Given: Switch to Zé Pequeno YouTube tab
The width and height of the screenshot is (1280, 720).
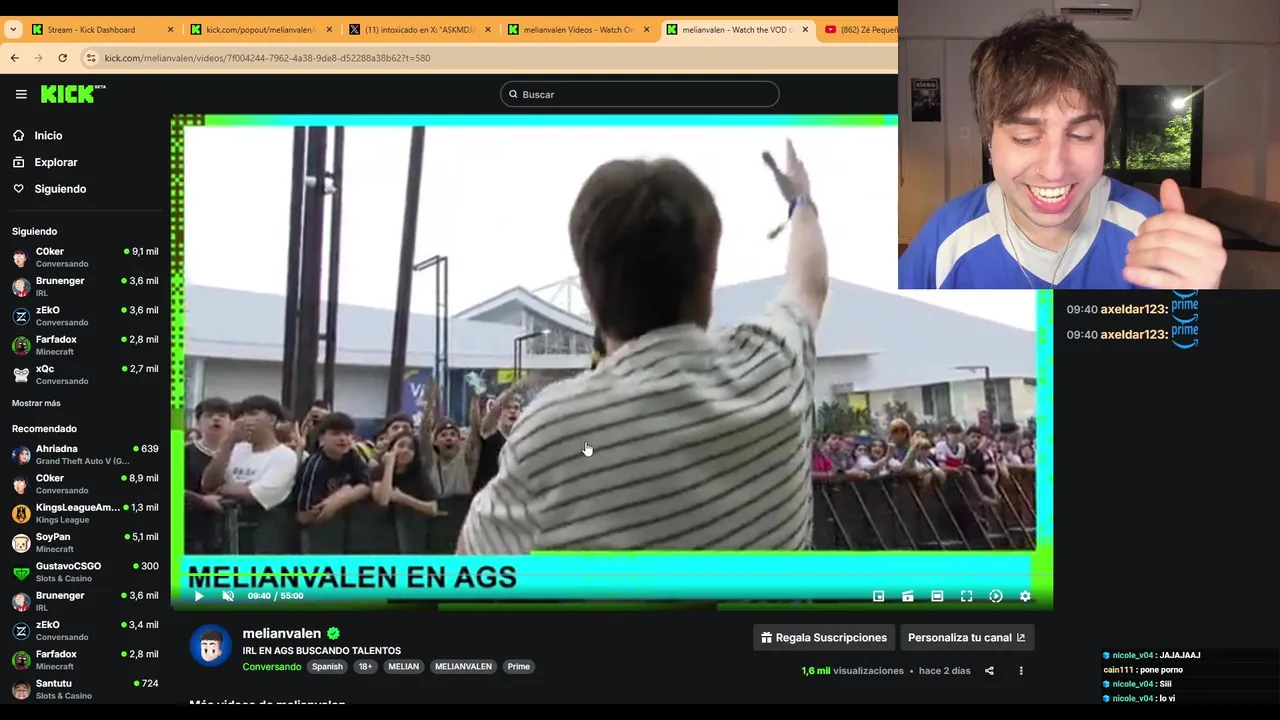Looking at the screenshot, I should 858,30.
